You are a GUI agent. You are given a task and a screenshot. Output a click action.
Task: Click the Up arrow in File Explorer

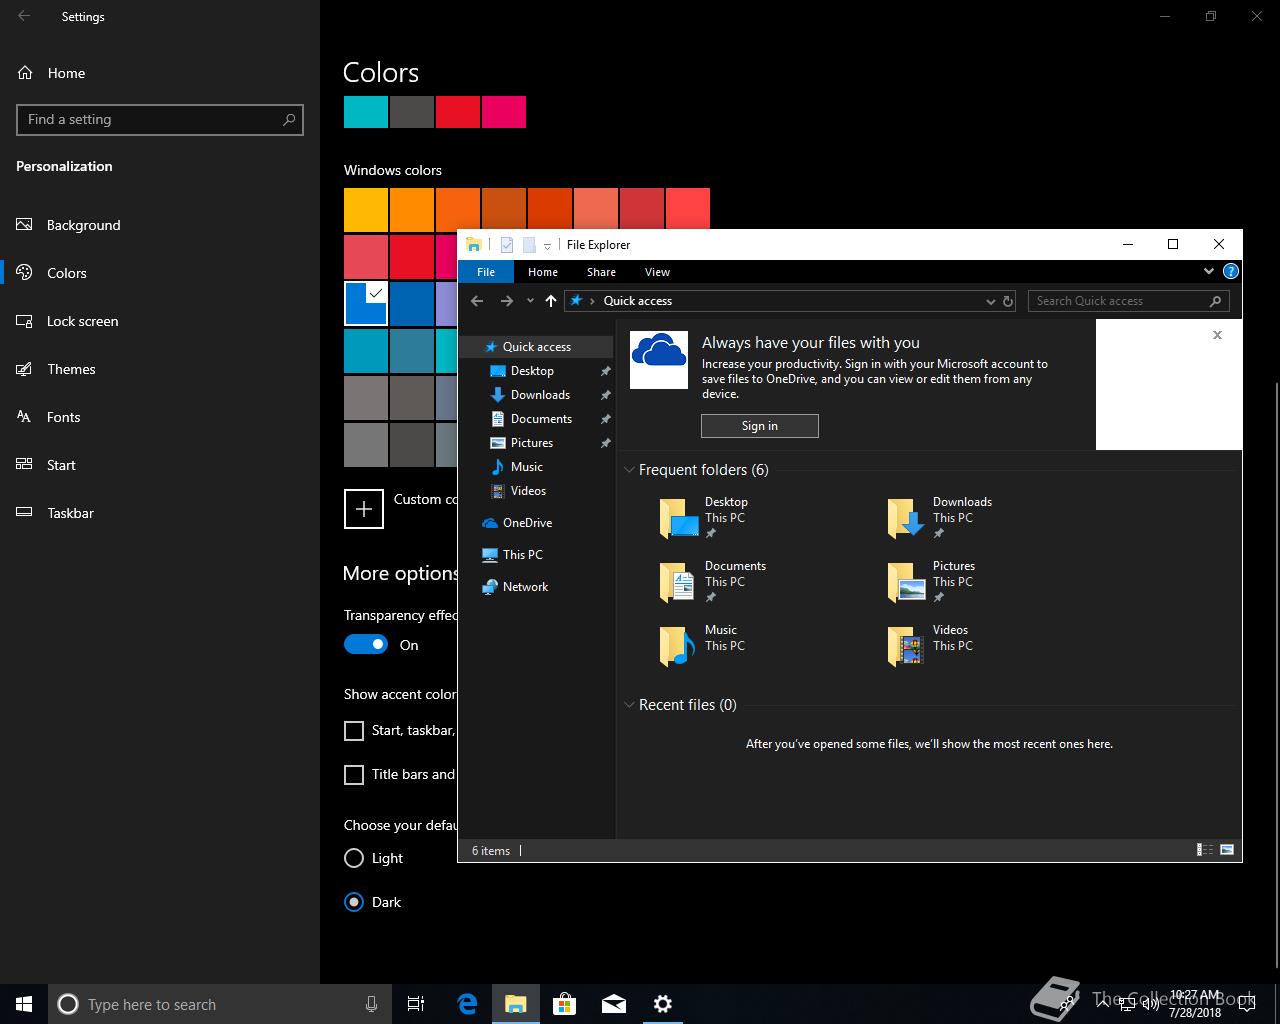(x=551, y=301)
